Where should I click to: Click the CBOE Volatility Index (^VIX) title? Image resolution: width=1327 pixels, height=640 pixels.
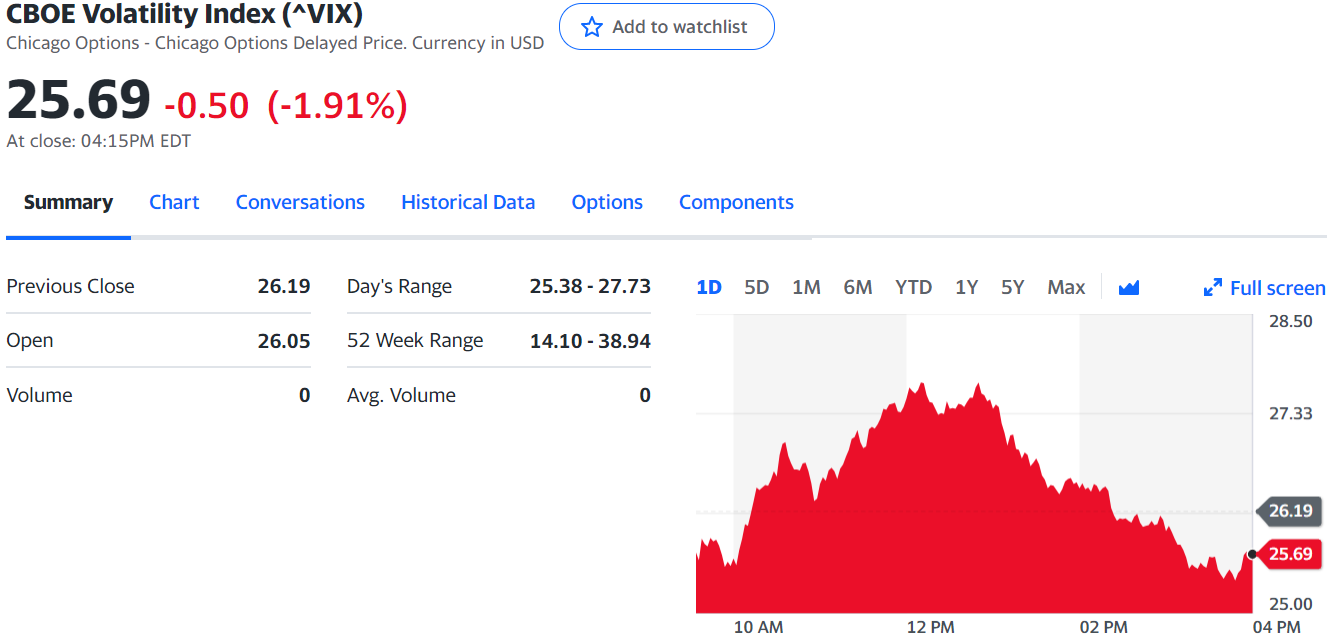[185, 14]
